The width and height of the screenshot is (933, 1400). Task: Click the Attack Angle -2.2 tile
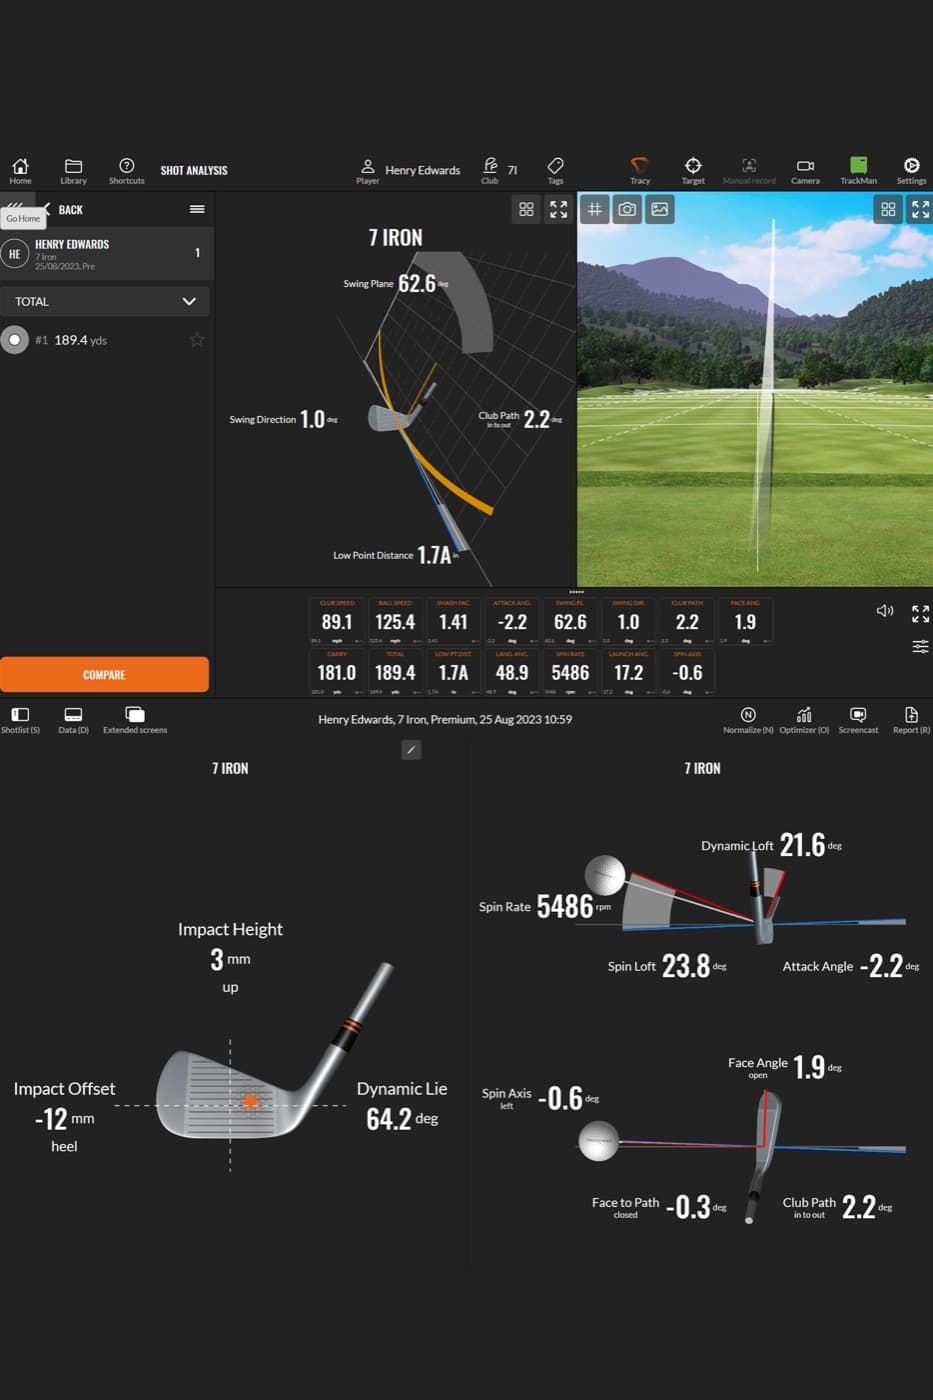pyautogui.click(x=512, y=621)
